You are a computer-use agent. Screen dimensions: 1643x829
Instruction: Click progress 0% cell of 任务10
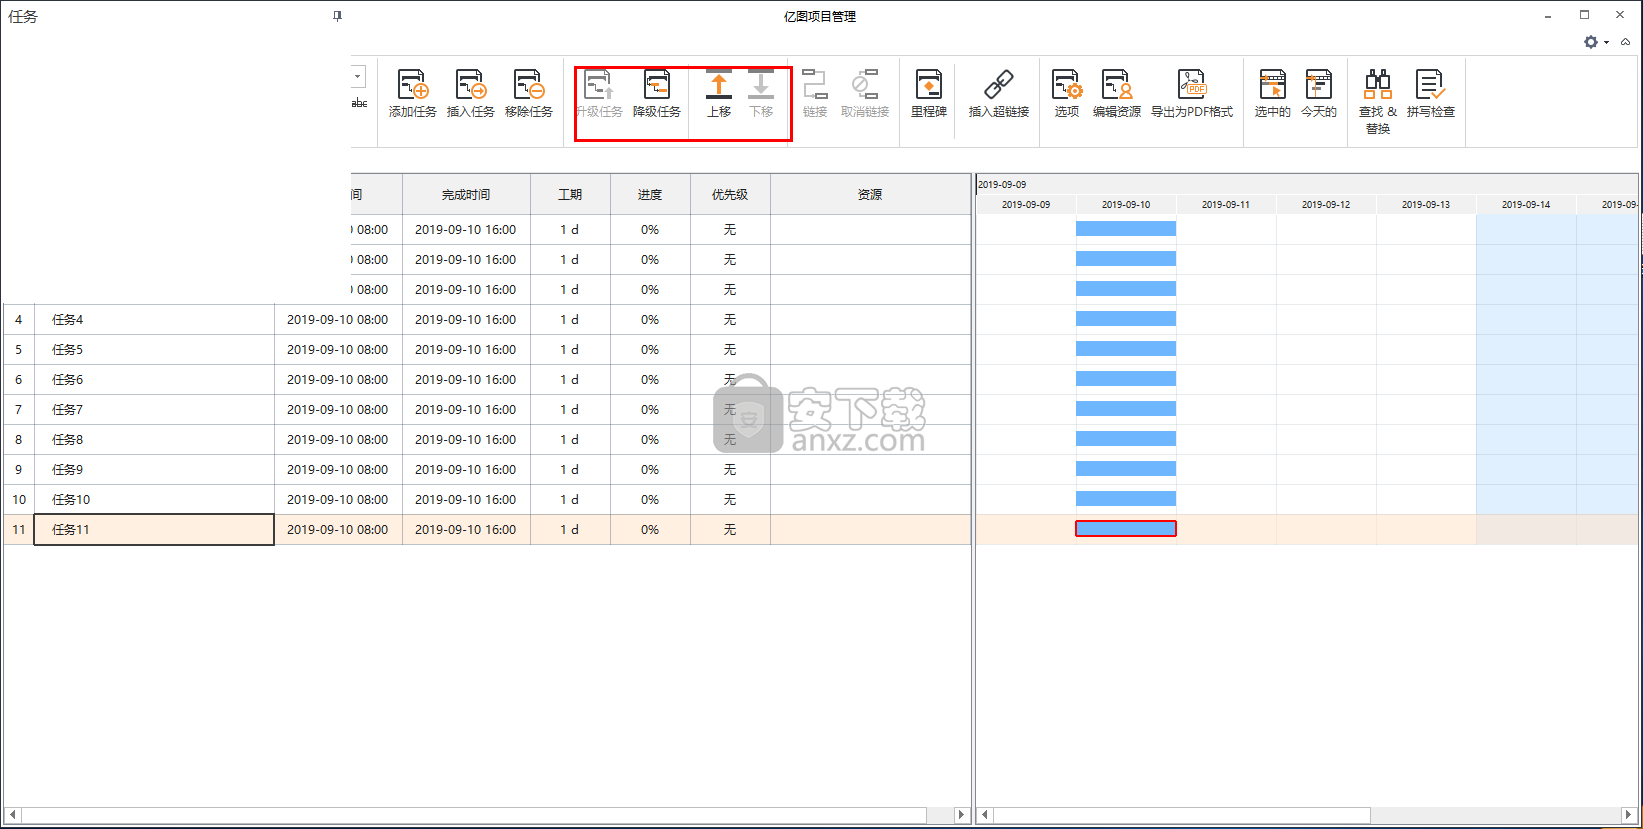(650, 499)
